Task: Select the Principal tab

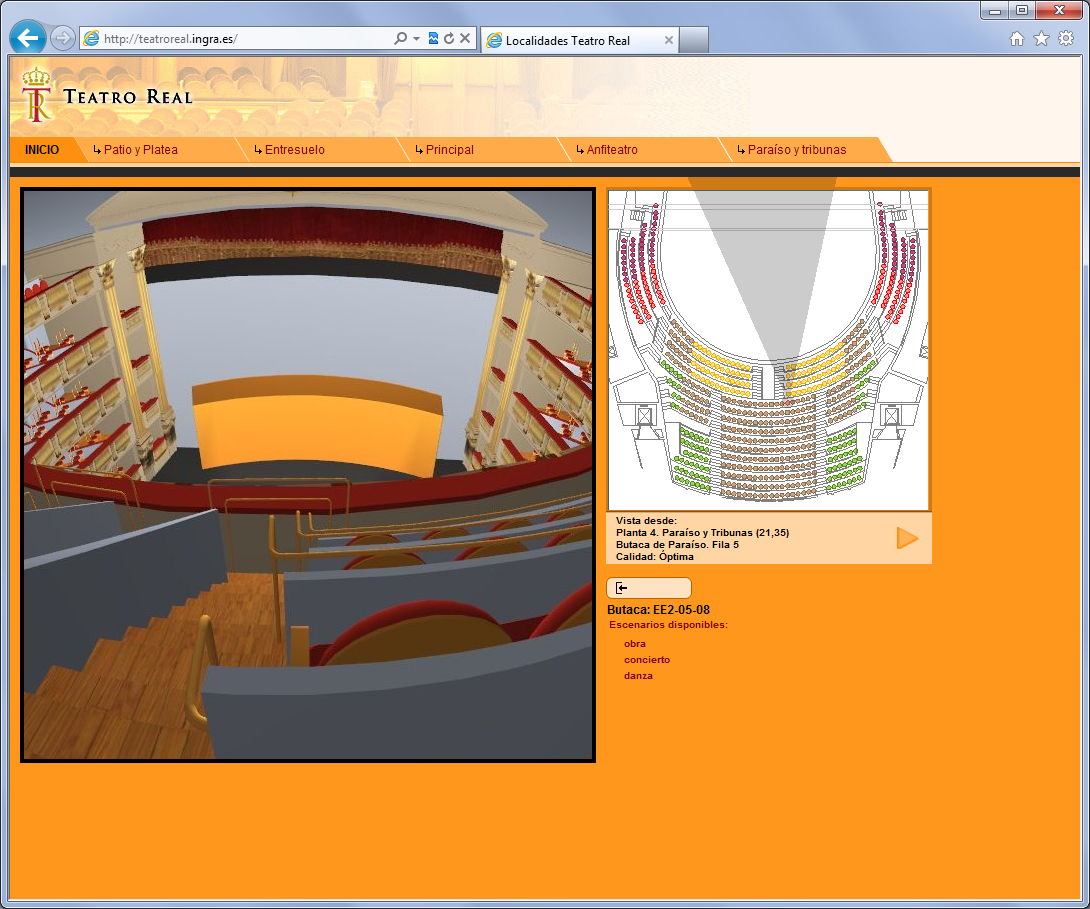Action: [x=449, y=150]
